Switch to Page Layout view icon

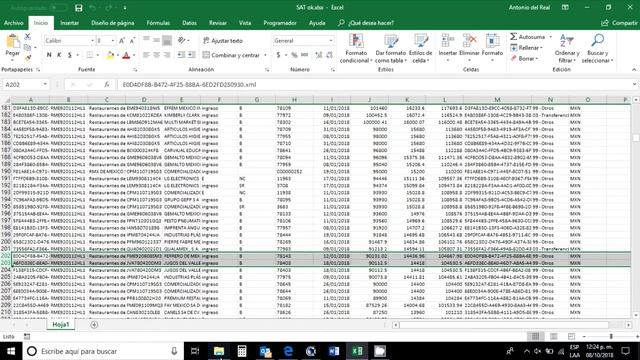[553, 336]
